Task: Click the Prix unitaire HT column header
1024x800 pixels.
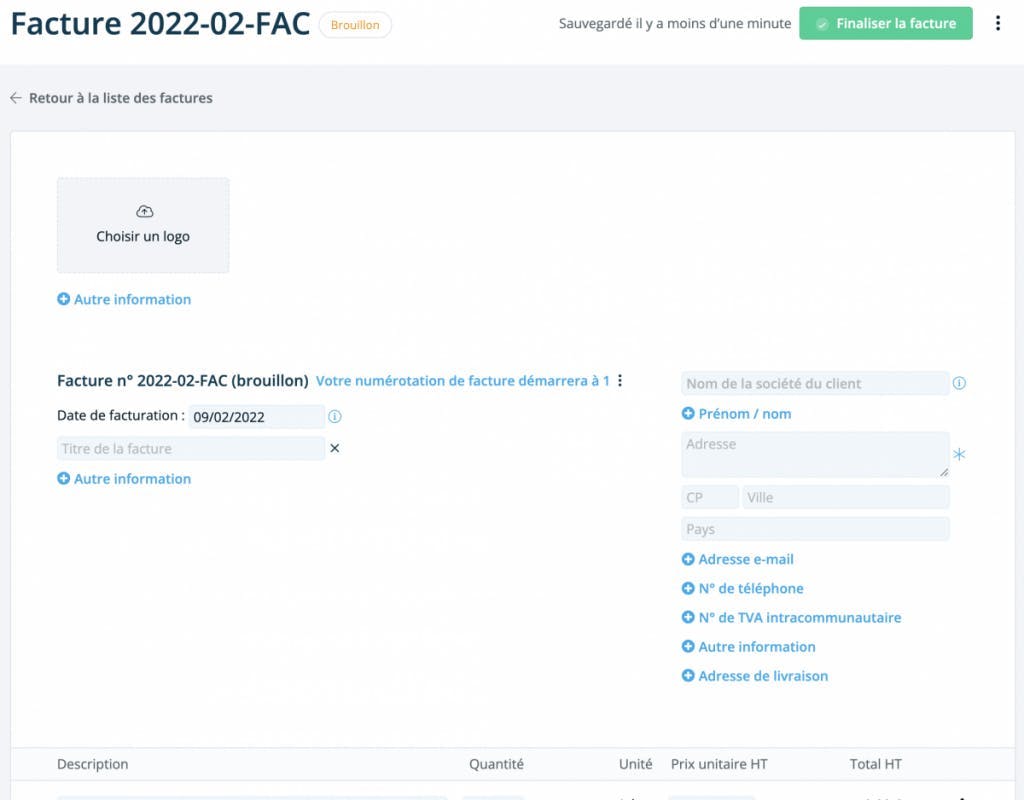Action: tap(719, 764)
